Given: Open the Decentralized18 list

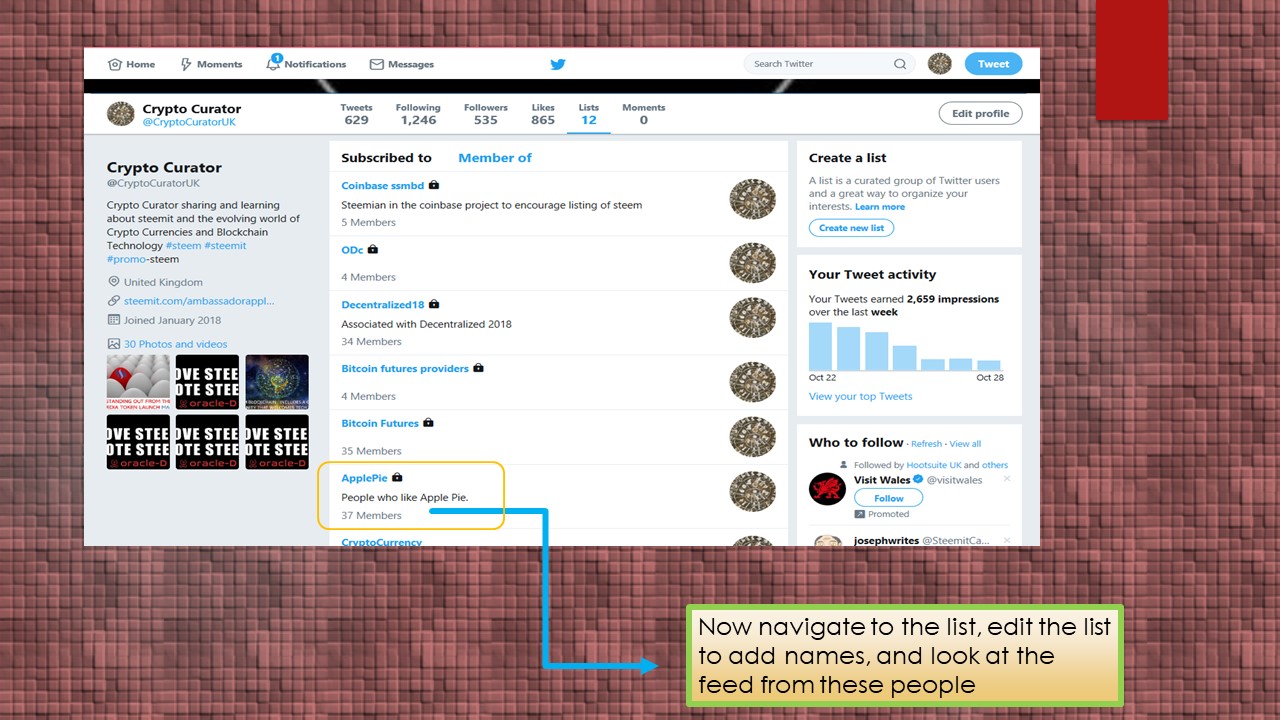Looking at the screenshot, I should pyautogui.click(x=383, y=304).
